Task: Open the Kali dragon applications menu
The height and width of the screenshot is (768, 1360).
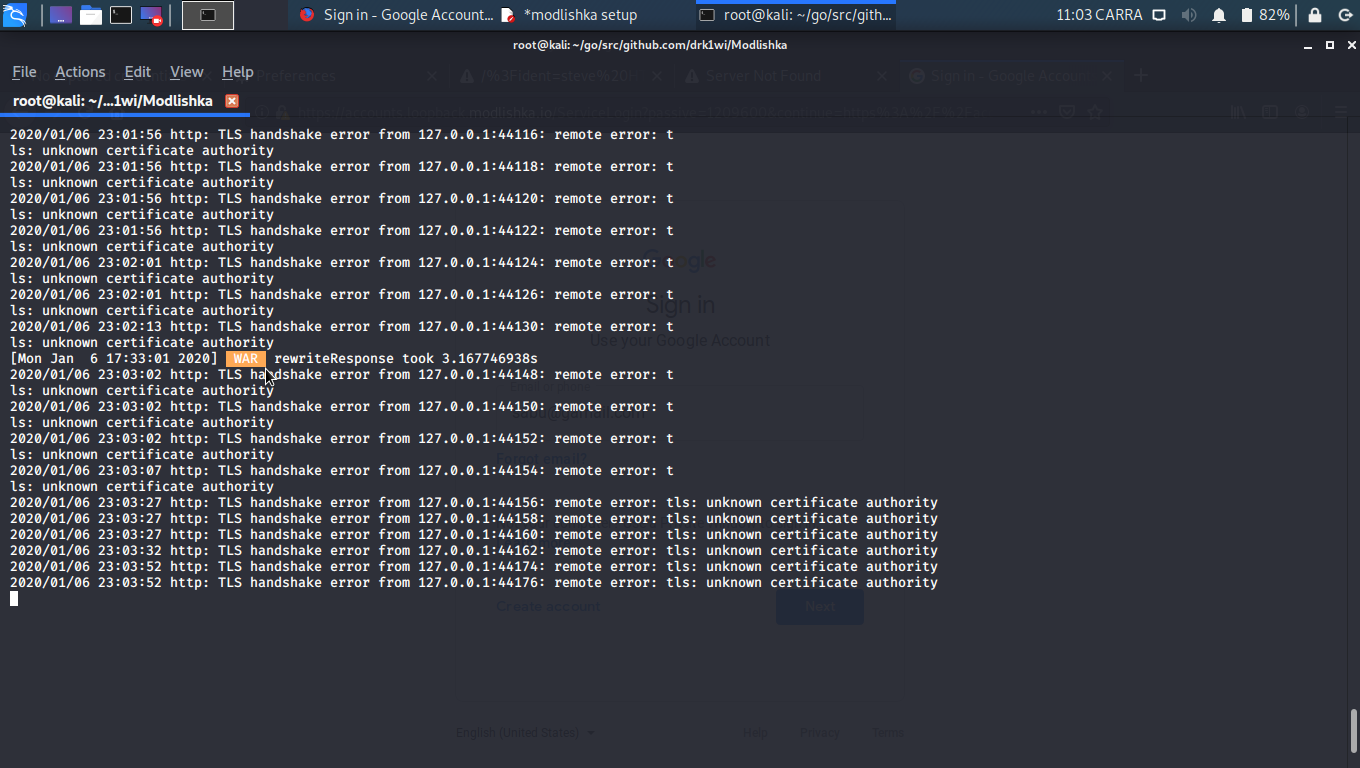Action: pyautogui.click(x=15, y=15)
